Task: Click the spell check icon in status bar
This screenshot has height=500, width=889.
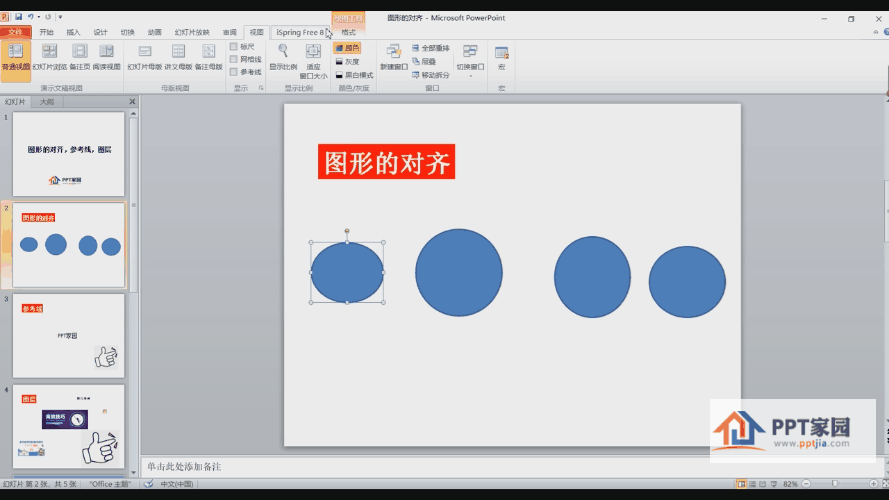Action: click(x=149, y=484)
